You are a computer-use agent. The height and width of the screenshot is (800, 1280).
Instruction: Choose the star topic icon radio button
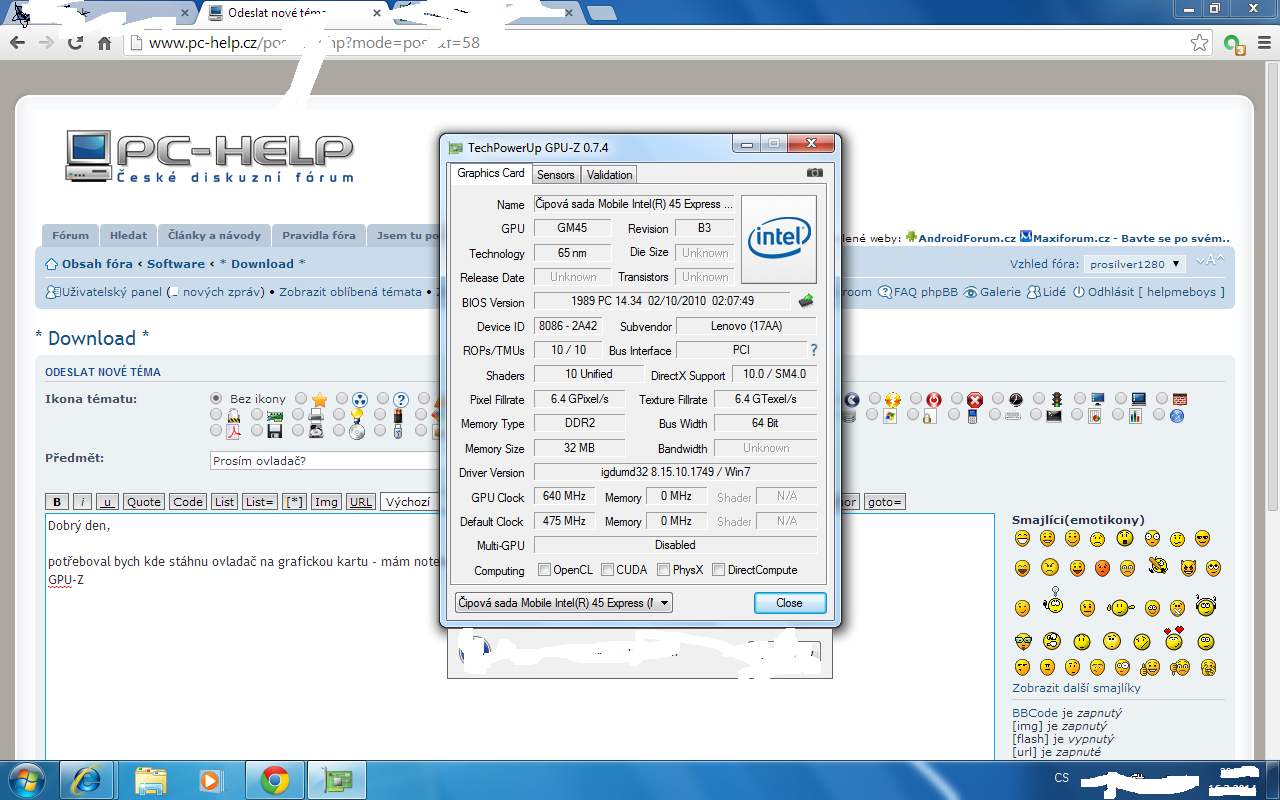click(x=301, y=398)
